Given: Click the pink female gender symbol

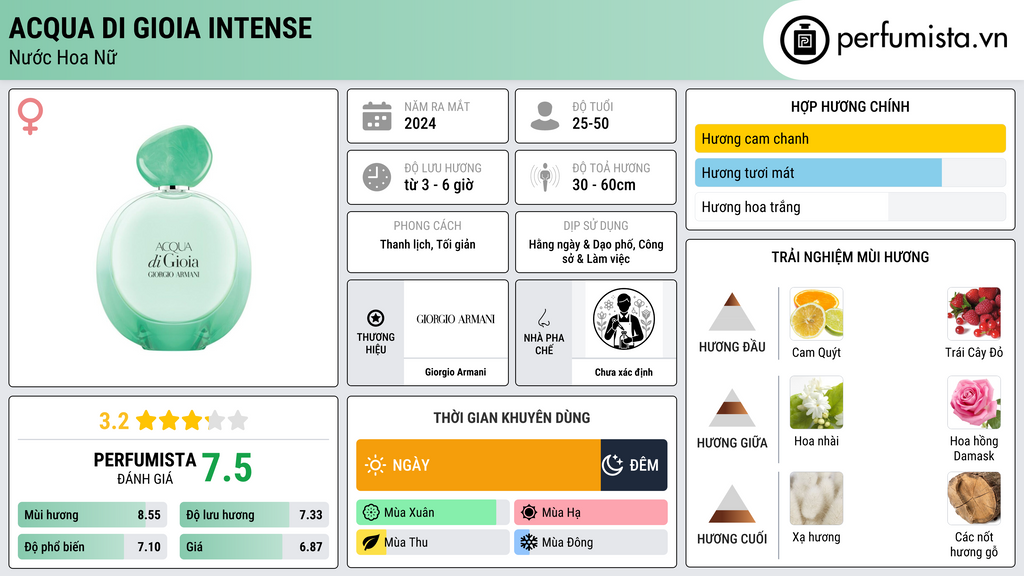Looking at the screenshot, I should (30, 116).
